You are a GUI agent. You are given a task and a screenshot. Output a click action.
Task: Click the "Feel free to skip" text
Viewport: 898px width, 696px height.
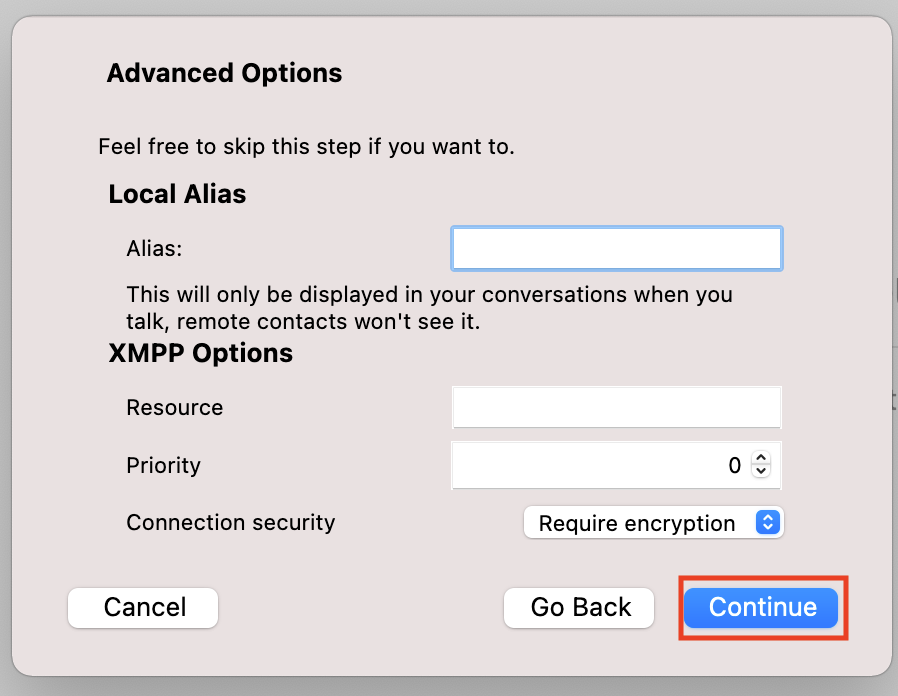point(306,147)
